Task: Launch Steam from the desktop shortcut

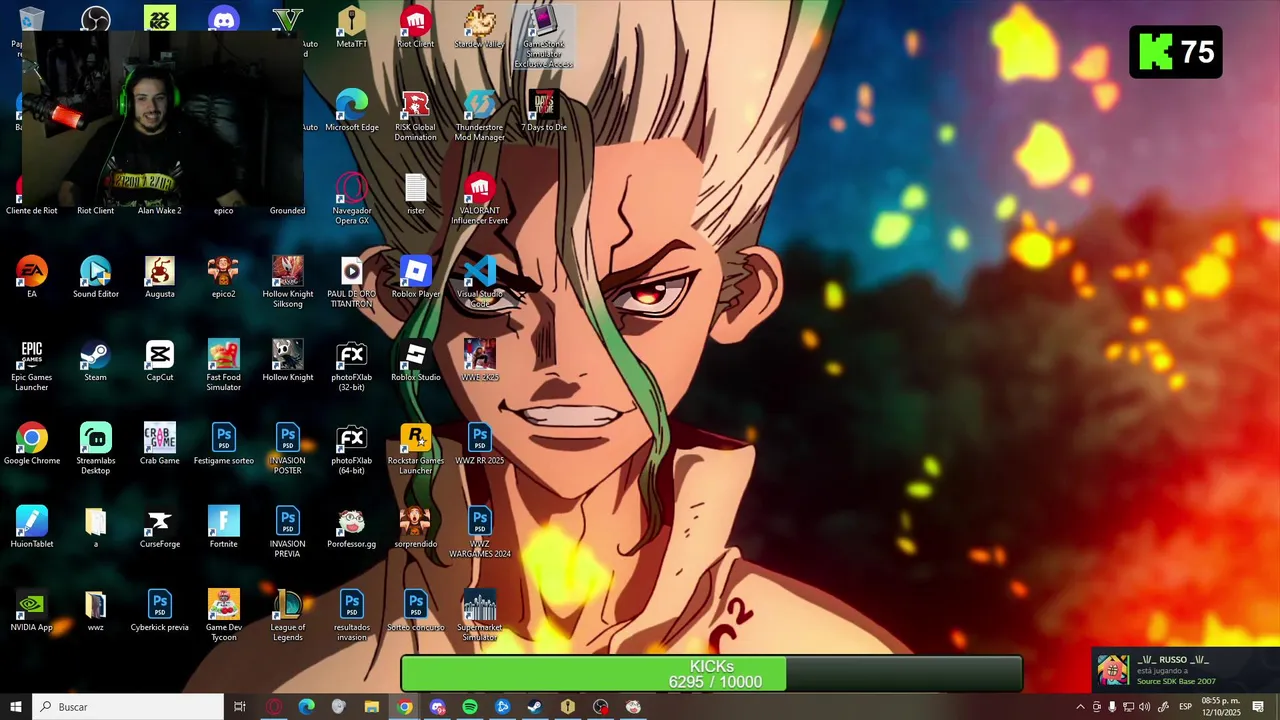Action: pyautogui.click(x=96, y=361)
